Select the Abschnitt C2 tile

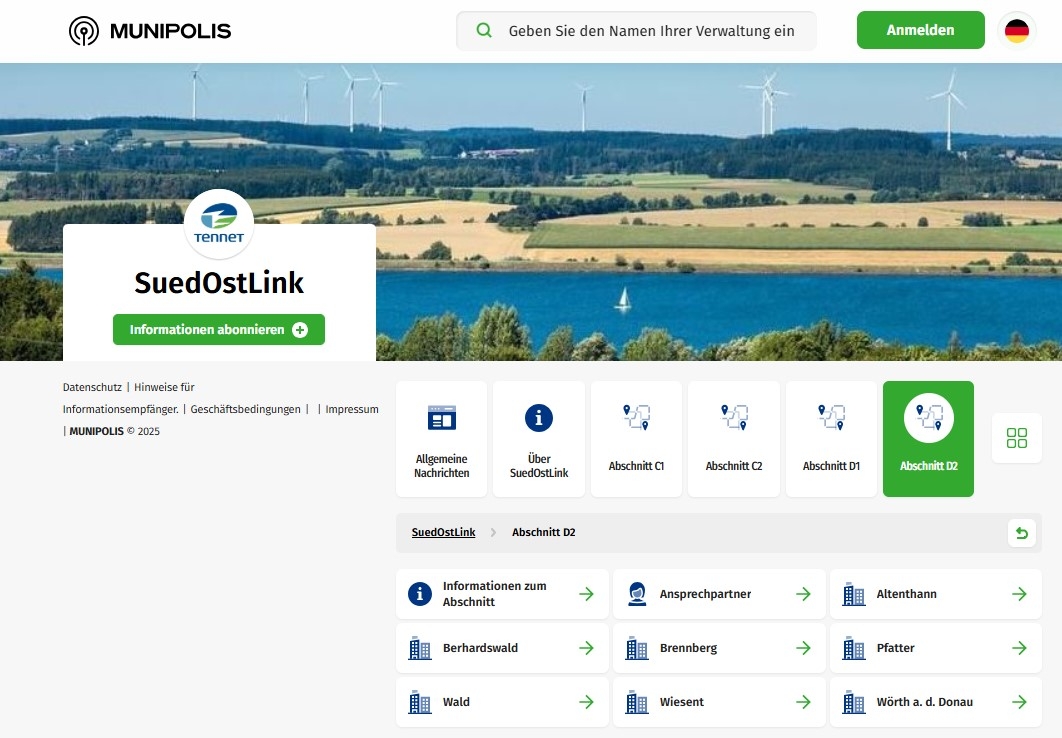click(734, 439)
